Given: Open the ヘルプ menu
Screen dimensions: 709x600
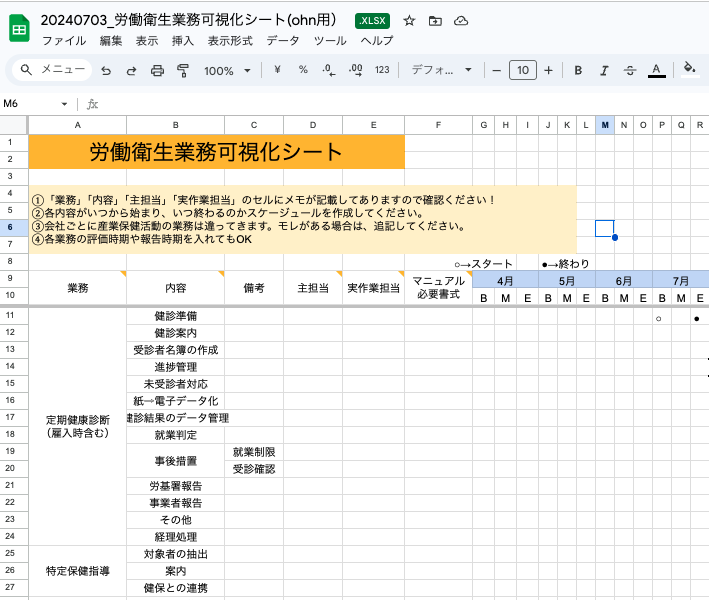Looking at the screenshot, I should tap(377, 41).
